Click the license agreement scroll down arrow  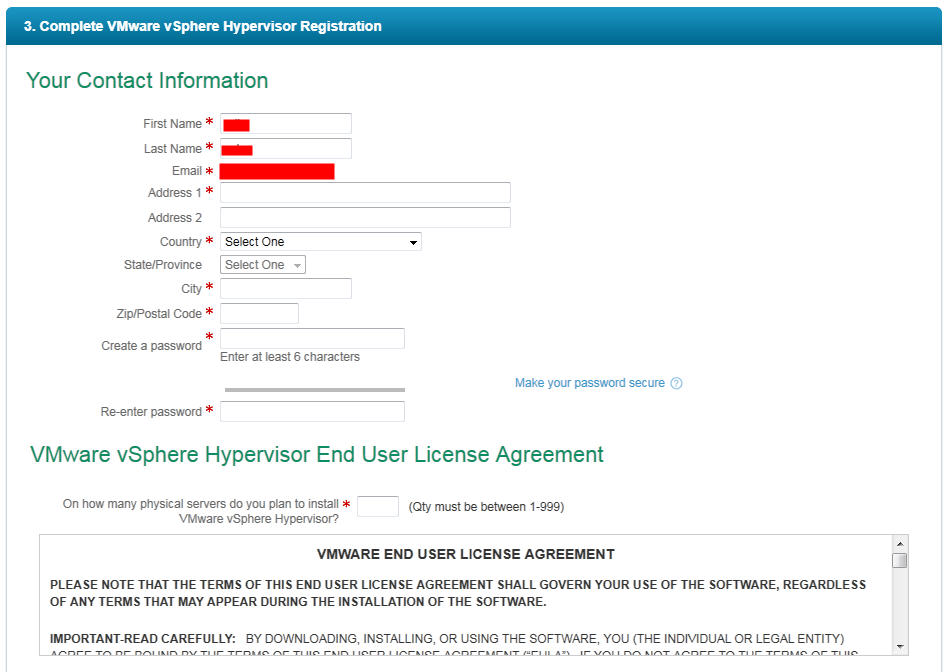tap(900, 647)
